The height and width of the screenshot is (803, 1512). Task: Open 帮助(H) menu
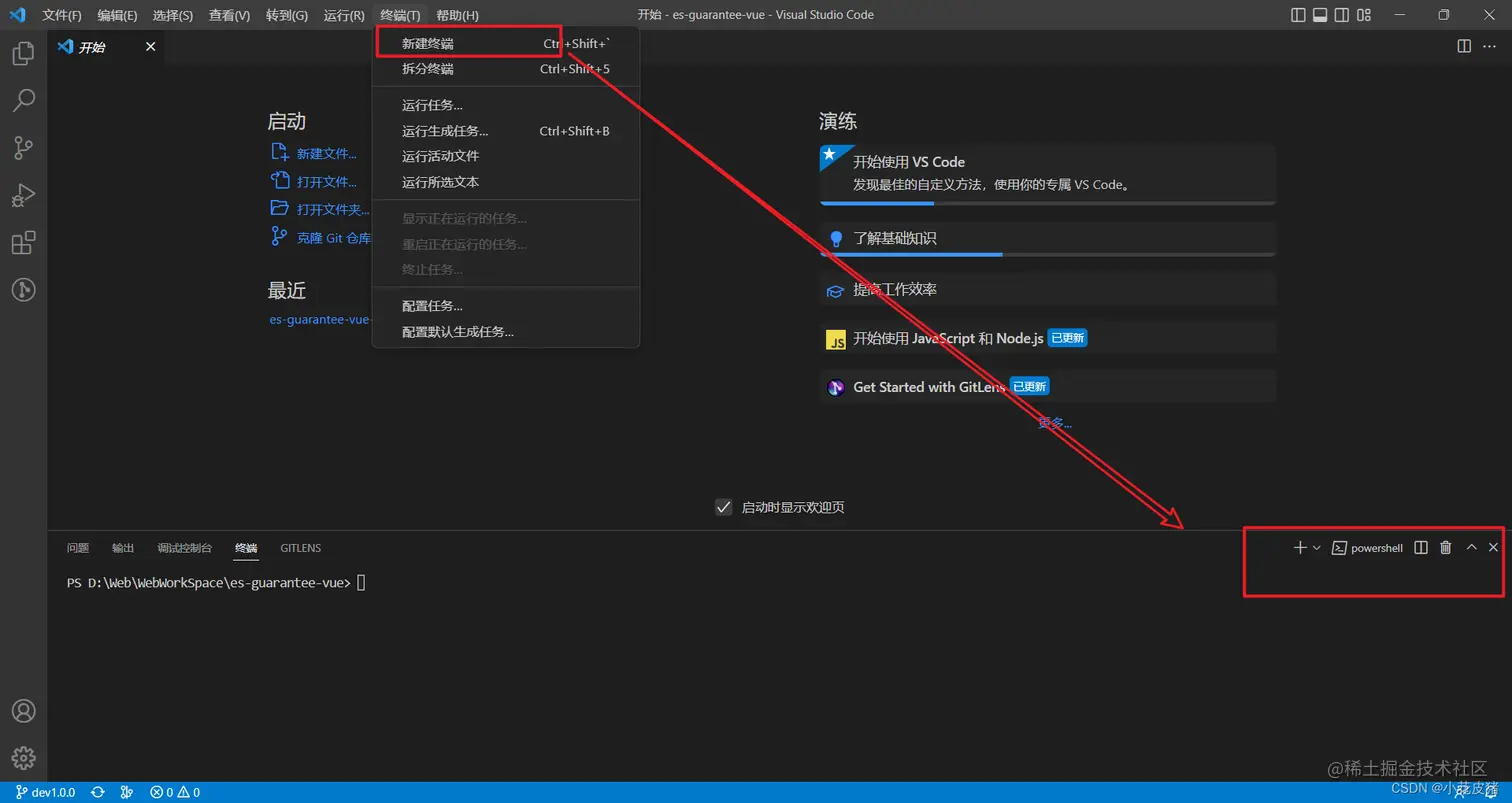[x=457, y=15]
